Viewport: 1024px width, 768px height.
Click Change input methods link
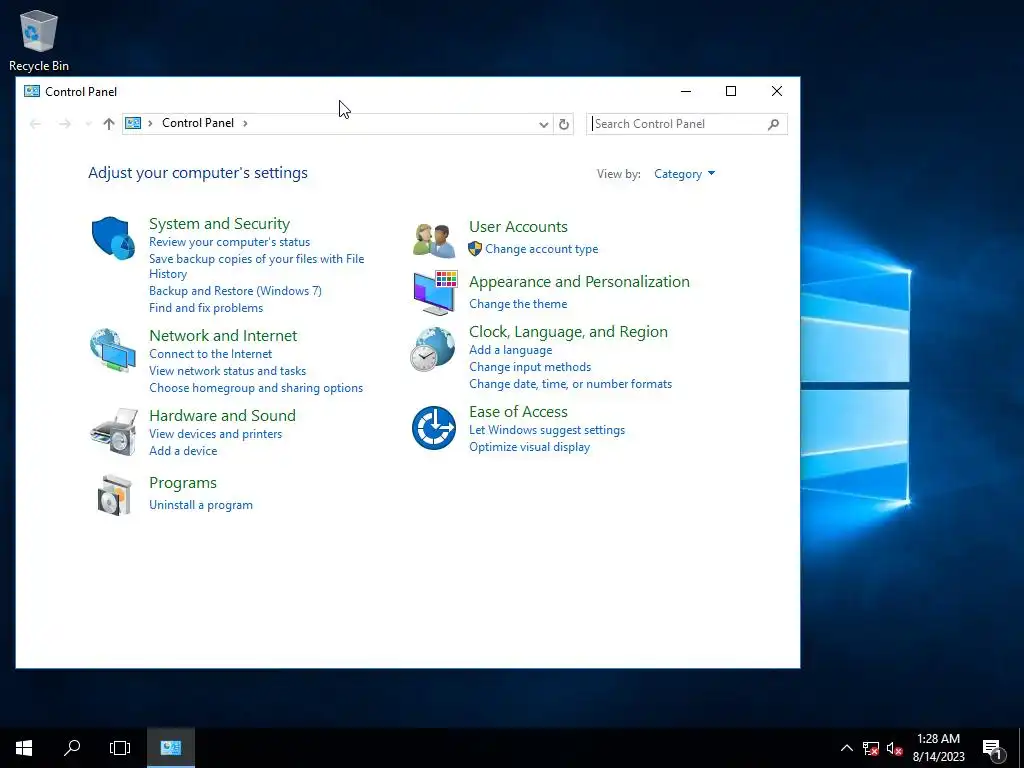[530, 366]
